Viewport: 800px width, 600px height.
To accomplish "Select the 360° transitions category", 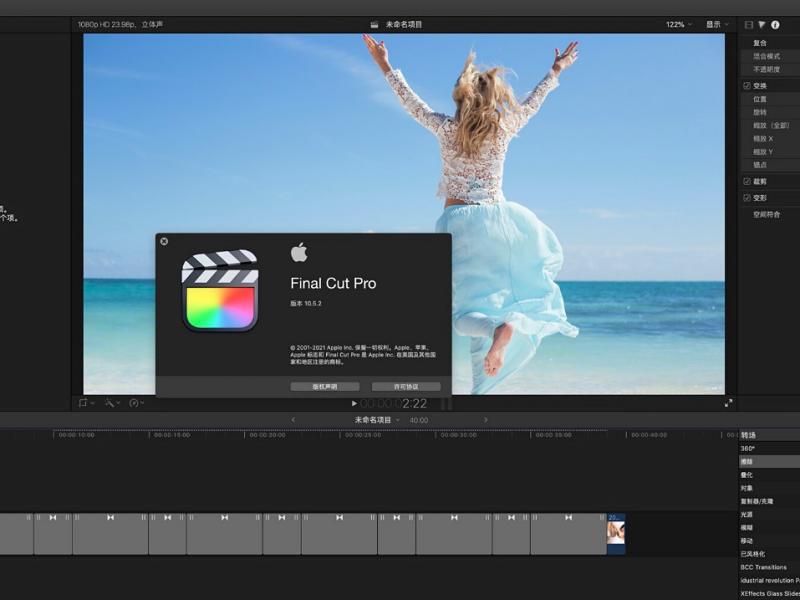I will (748, 448).
